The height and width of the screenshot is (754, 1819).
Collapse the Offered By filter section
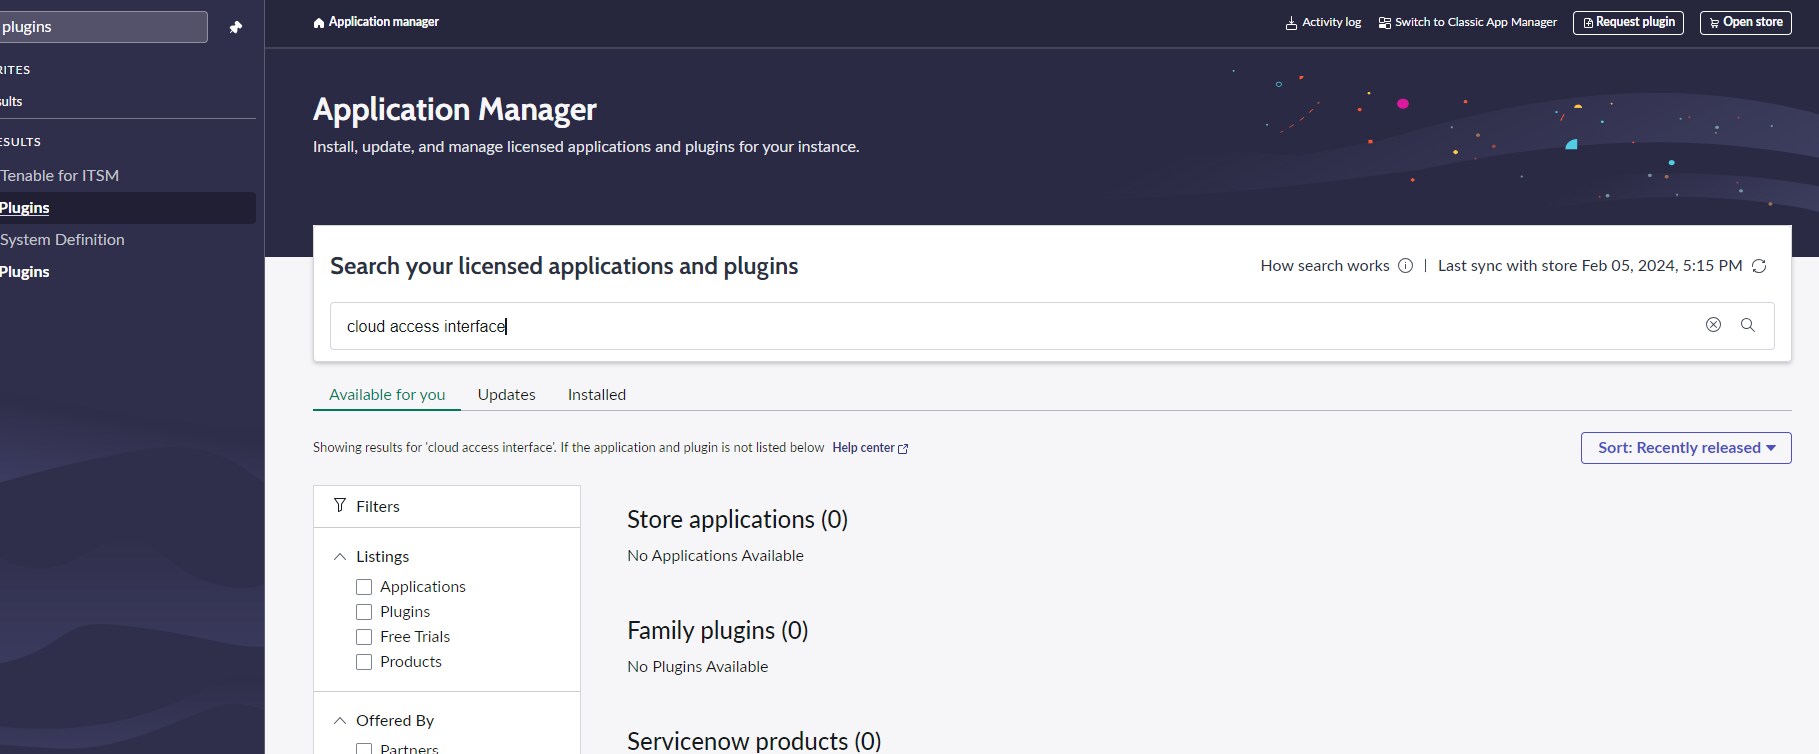click(x=340, y=721)
